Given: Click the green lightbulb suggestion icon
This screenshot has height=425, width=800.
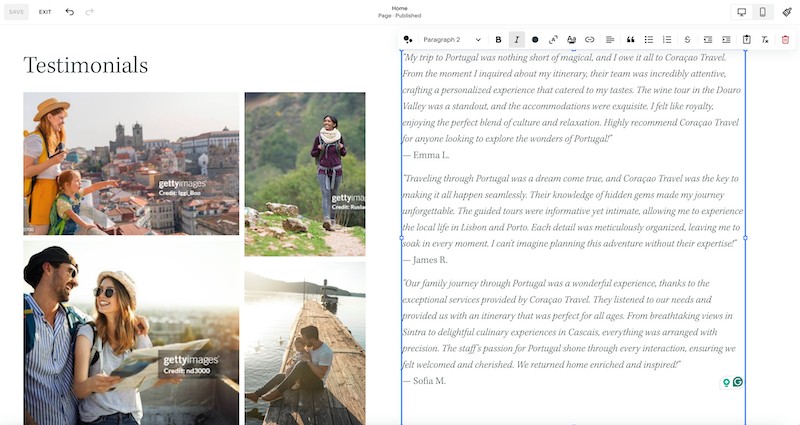Looking at the screenshot, I should [726, 382].
